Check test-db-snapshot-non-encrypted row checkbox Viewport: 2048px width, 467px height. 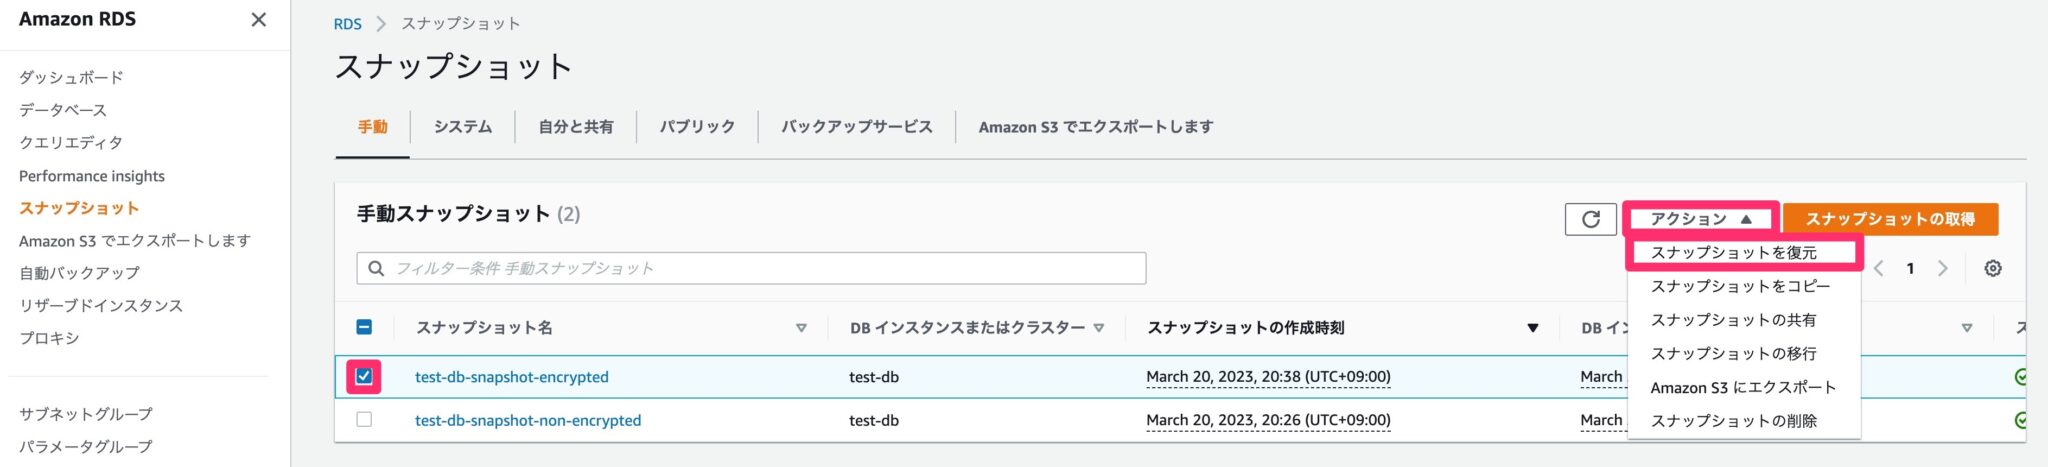click(364, 420)
